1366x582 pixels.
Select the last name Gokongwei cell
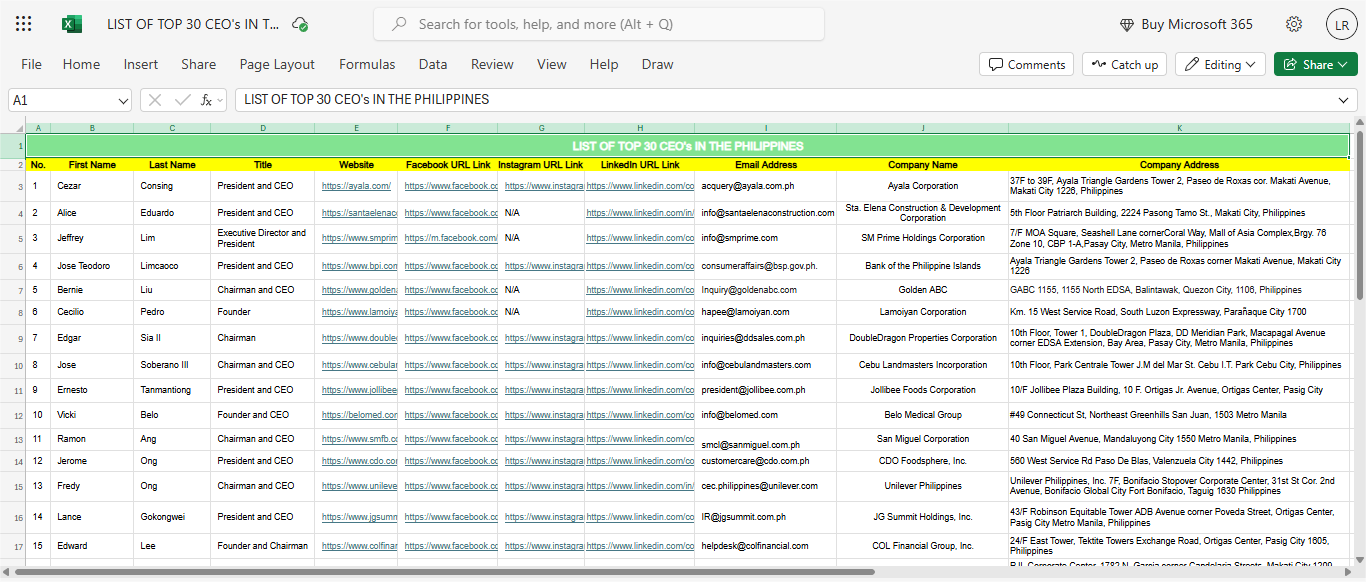[x=172, y=517]
